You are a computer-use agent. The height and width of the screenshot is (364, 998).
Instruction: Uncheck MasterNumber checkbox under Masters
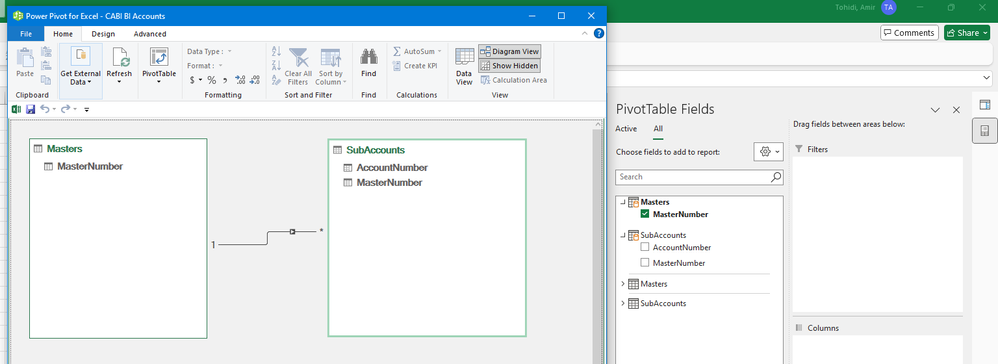(x=646, y=214)
